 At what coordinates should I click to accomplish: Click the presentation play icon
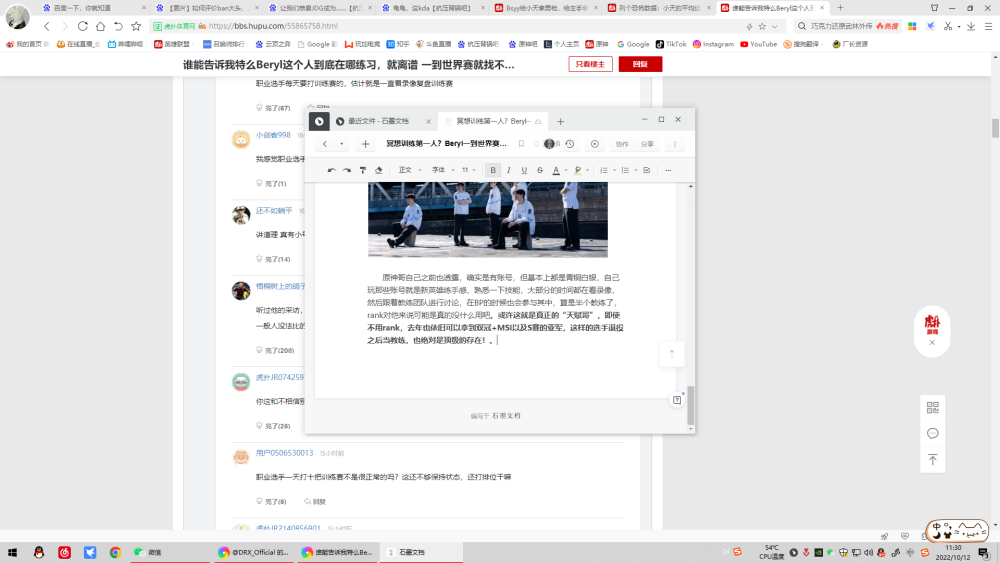click(595, 144)
